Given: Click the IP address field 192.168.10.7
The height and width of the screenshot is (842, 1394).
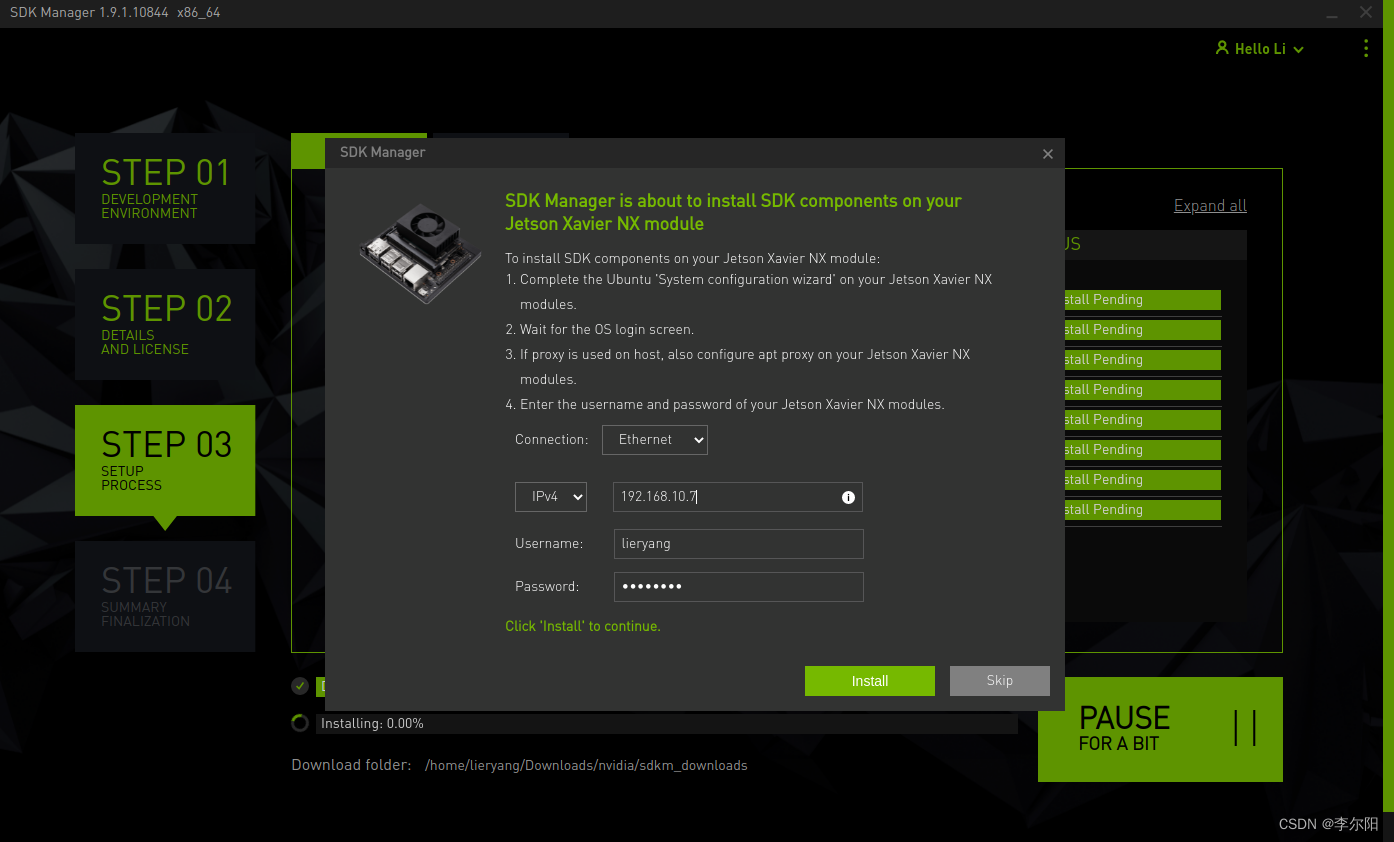Looking at the screenshot, I should click(737, 497).
